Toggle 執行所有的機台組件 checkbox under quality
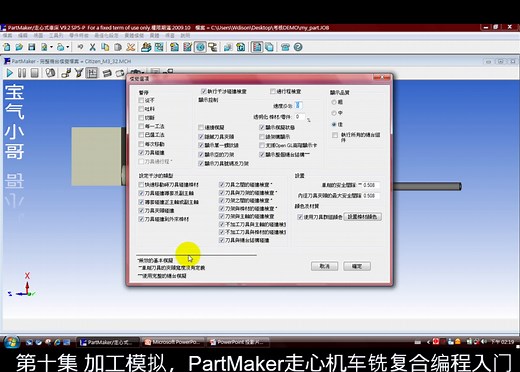This screenshot has width=520, height=372. (x=335, y=135)
